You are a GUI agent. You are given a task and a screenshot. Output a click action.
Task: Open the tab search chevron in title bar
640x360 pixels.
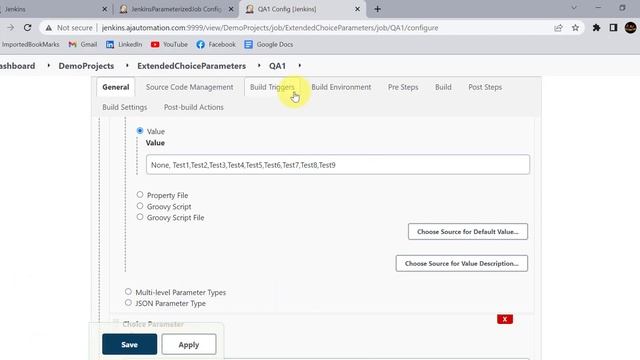574,8
